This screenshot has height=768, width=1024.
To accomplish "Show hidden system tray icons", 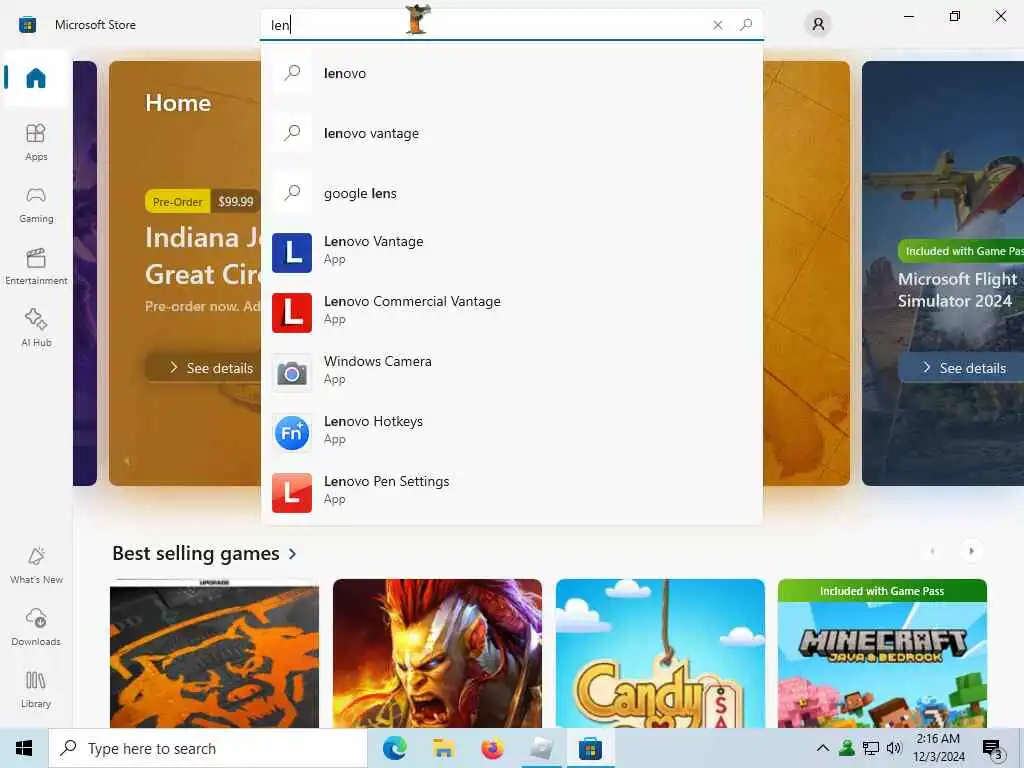I will click(x=823, y=748).
